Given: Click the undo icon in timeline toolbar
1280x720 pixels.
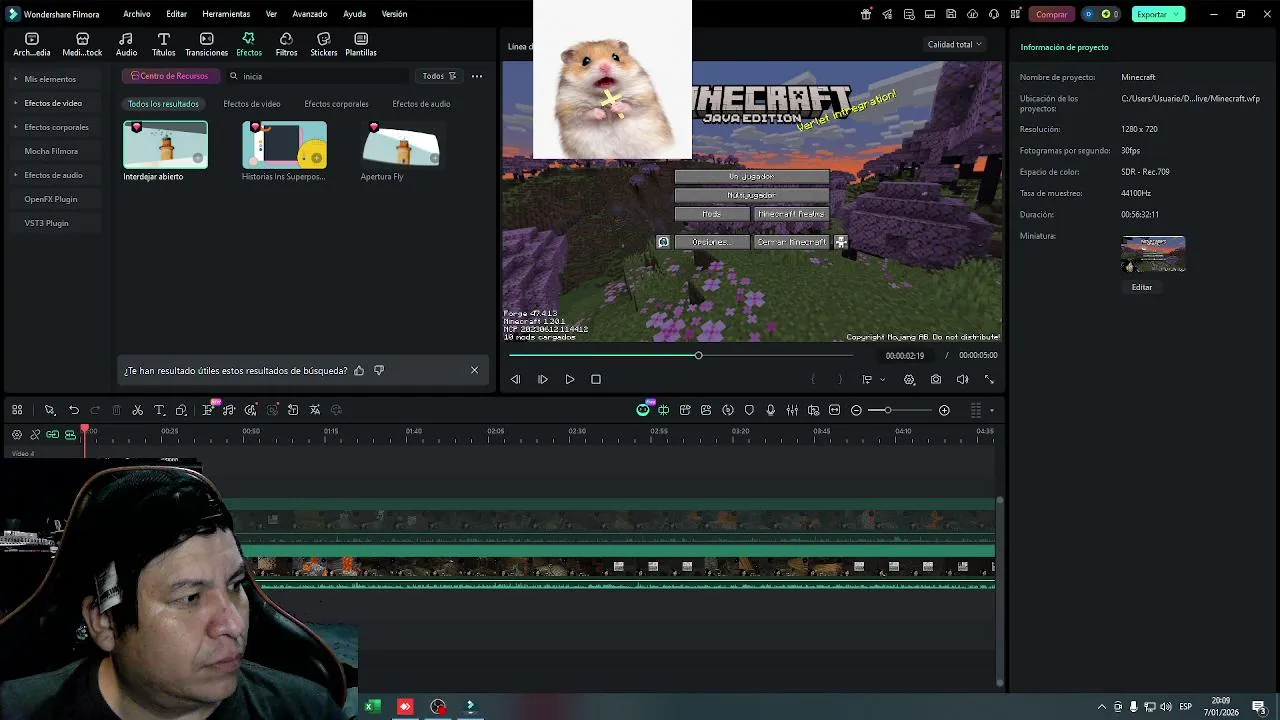Looking at the screenshot, I should (74, 410).
